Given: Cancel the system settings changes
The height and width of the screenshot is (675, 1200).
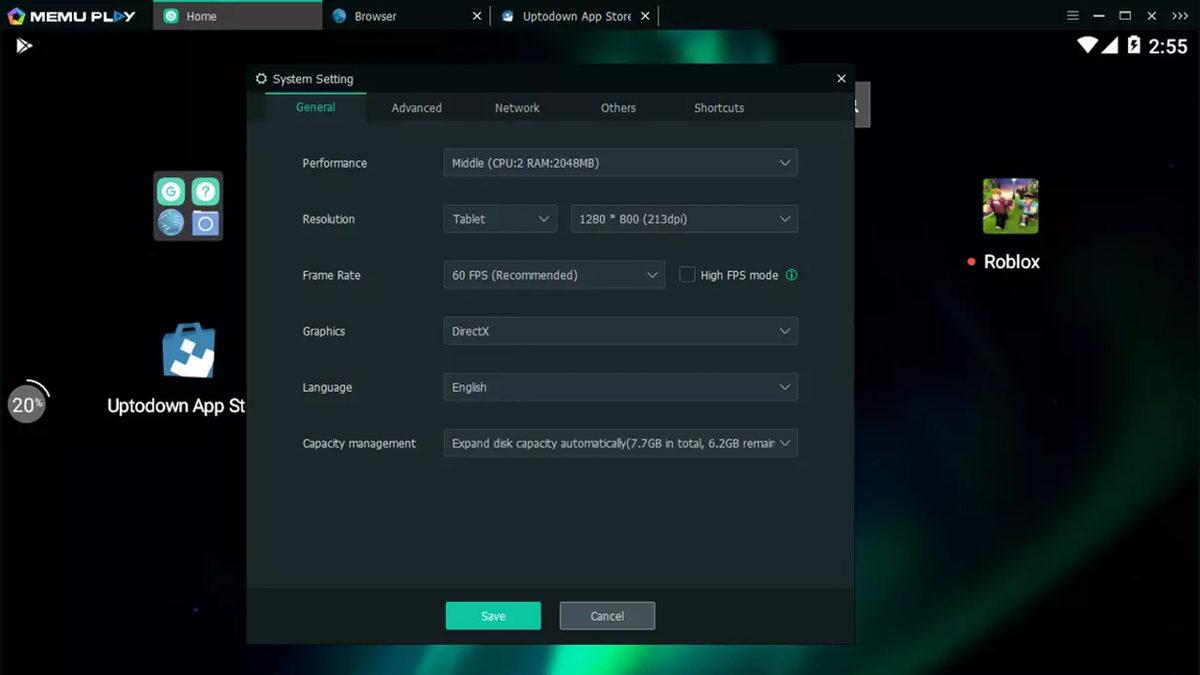Looking at the screenshot, I should [607, 615].
